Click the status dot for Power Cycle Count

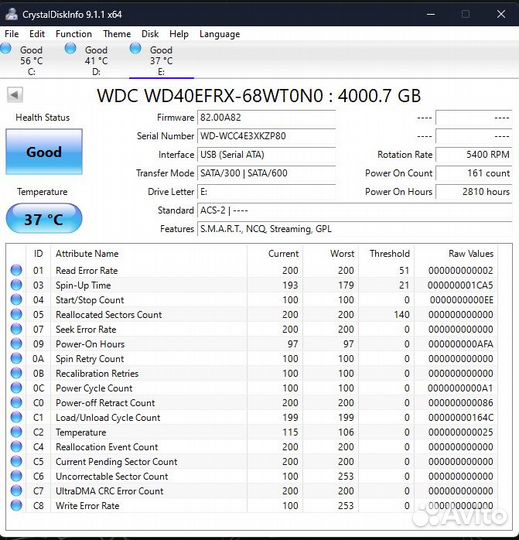pos(16,388)
